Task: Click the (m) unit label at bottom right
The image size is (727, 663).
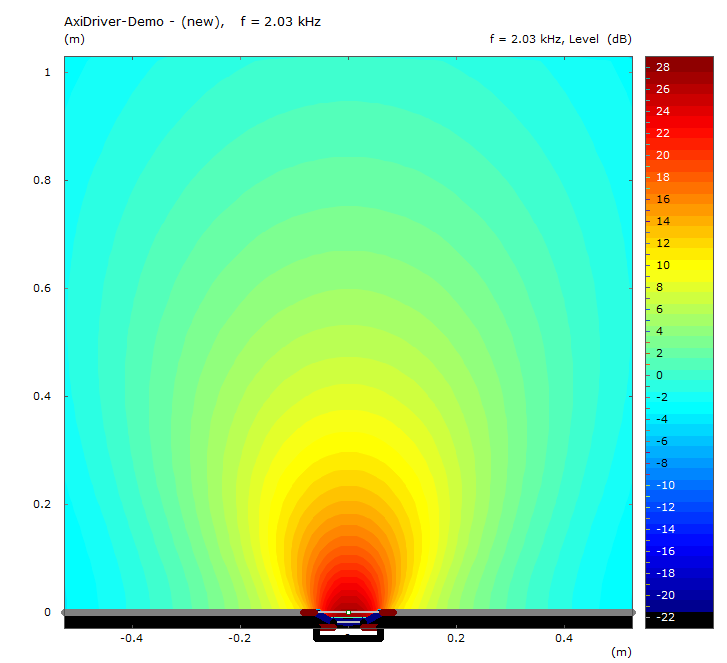Action: [621, 652]
